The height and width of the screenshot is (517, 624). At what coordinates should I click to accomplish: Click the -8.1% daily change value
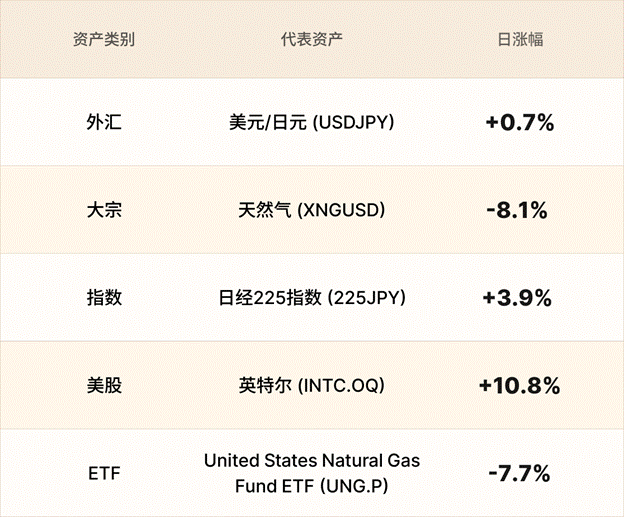click(520, 210)
